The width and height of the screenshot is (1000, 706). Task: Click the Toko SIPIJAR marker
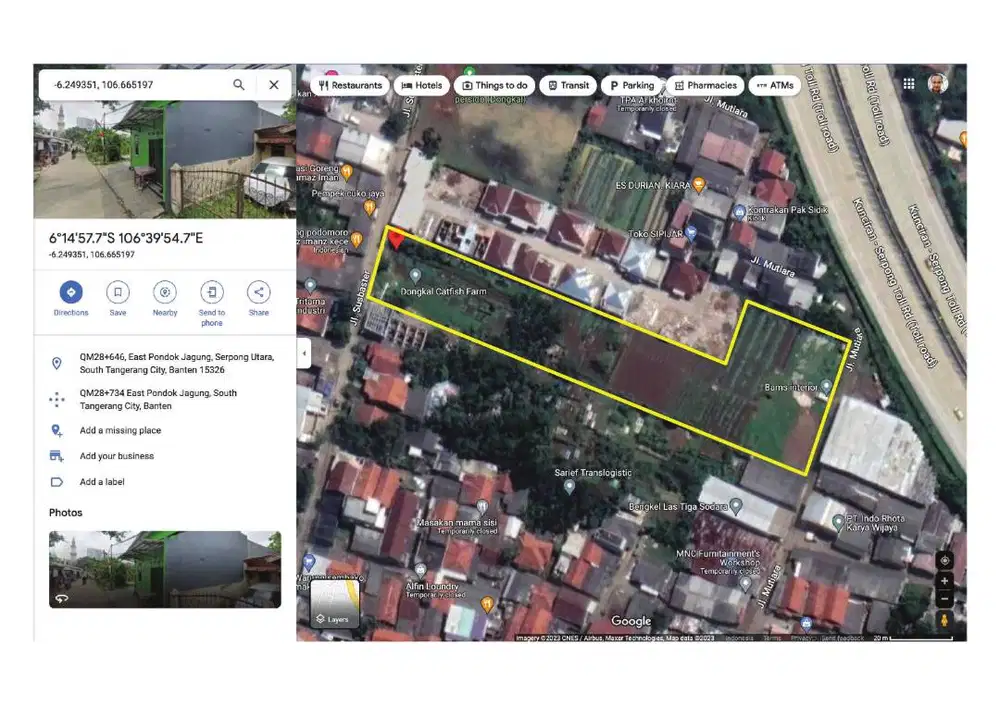(691, 235)
